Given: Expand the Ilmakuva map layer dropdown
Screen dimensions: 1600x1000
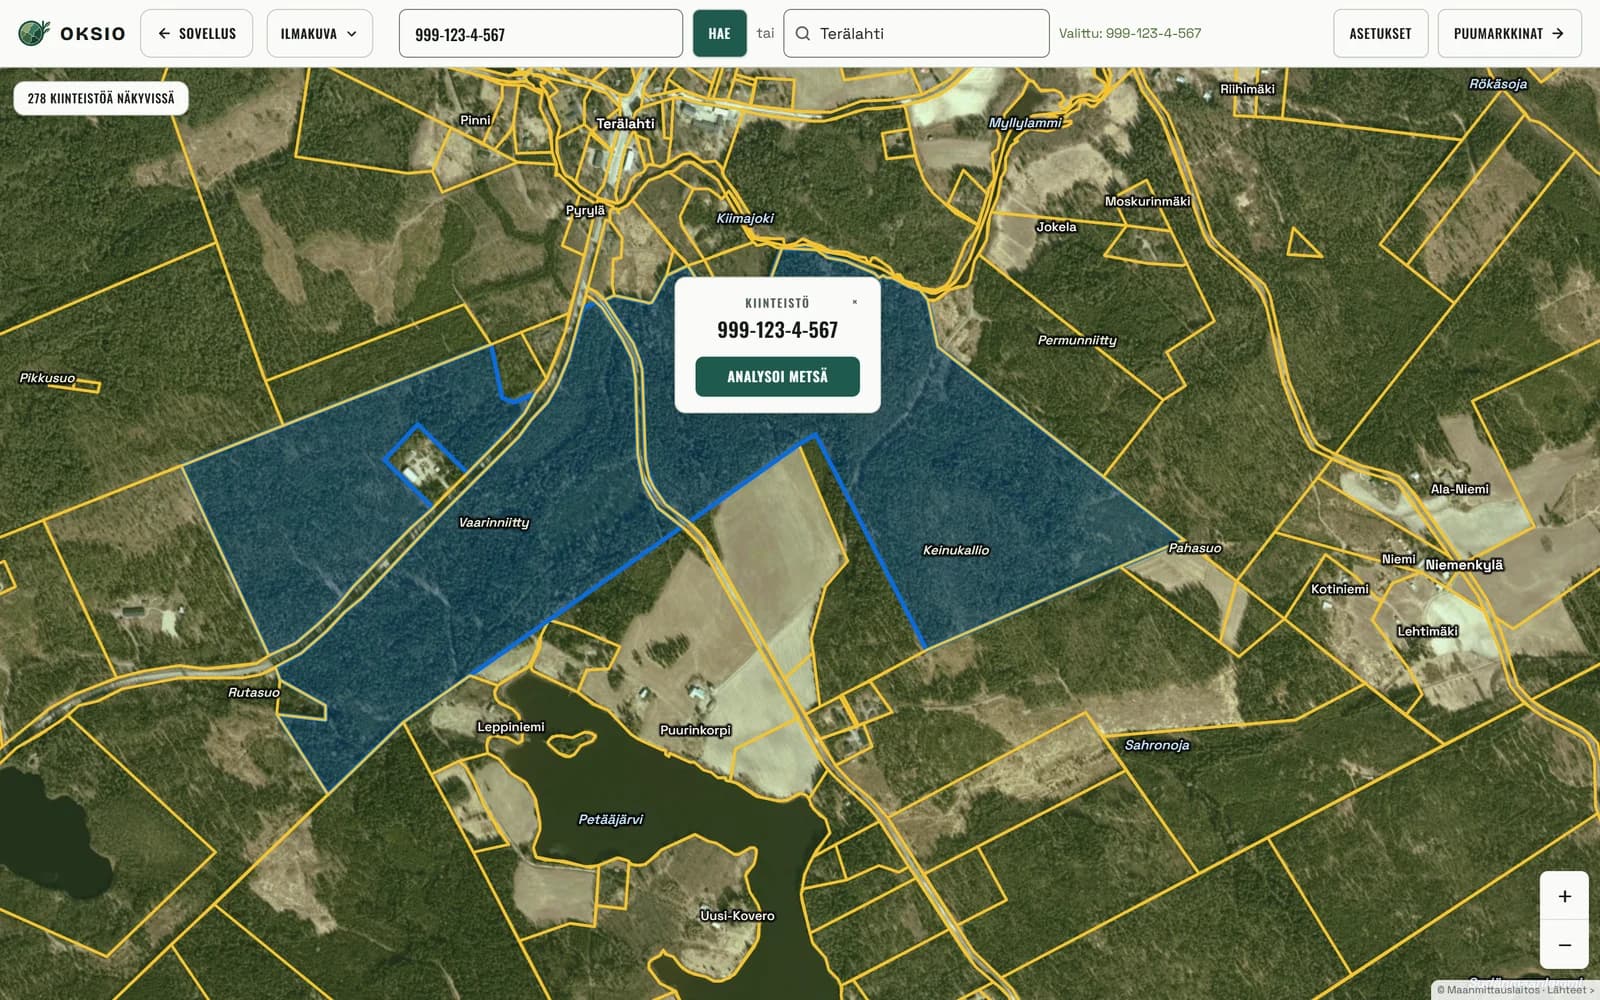Looking at the screenshot, I should 319,33.
